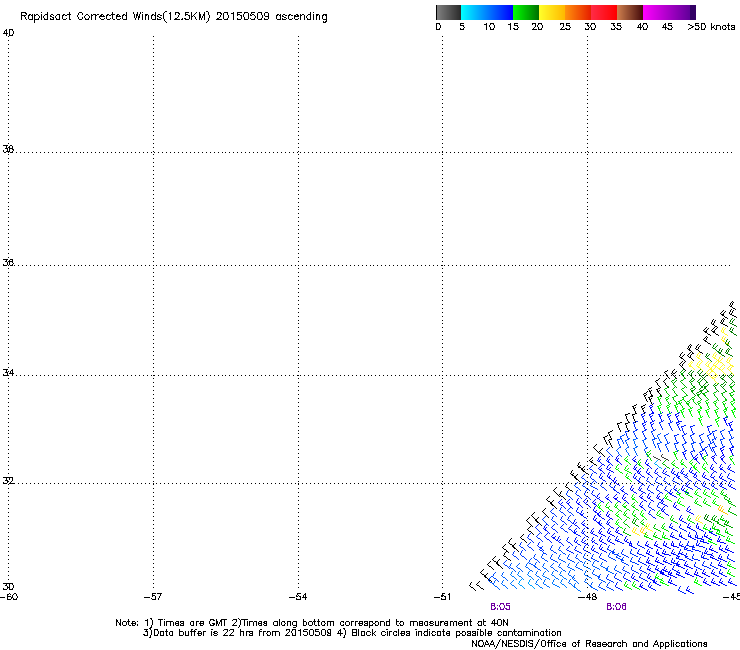Click the red 30-35 knots legend segment
740x650 pixels.
click(x=604, y=12)
